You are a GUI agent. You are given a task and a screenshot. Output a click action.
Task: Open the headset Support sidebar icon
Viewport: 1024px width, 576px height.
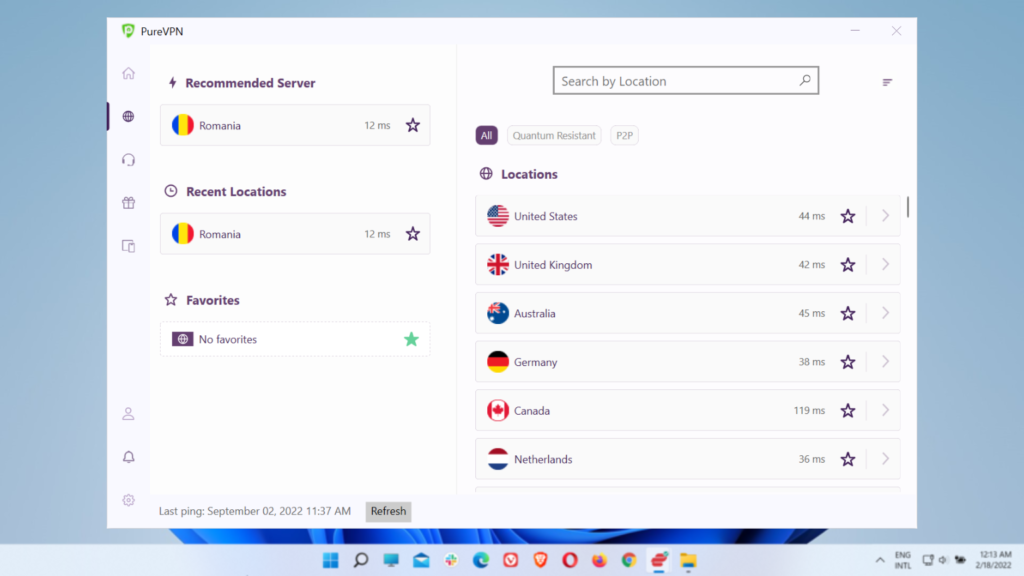[129, 159]
